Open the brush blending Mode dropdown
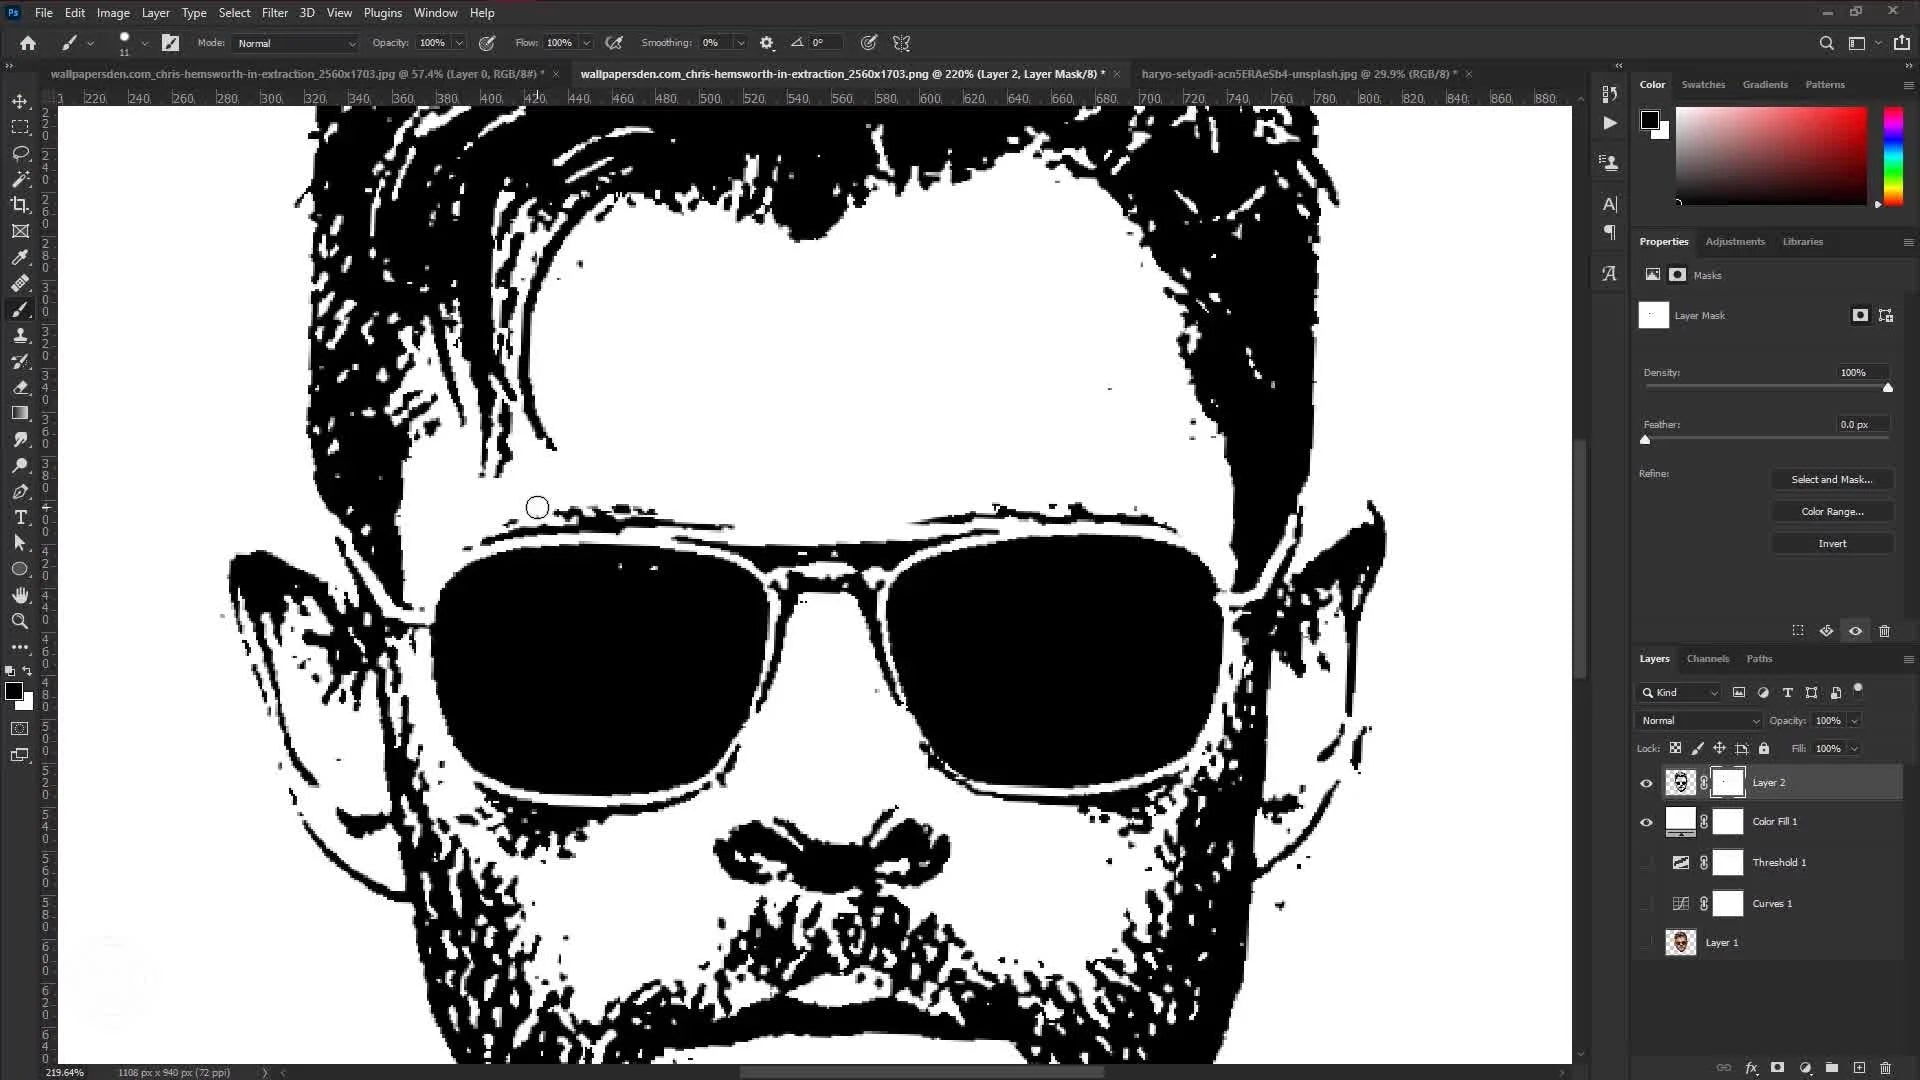 click(x=294, y=43)
